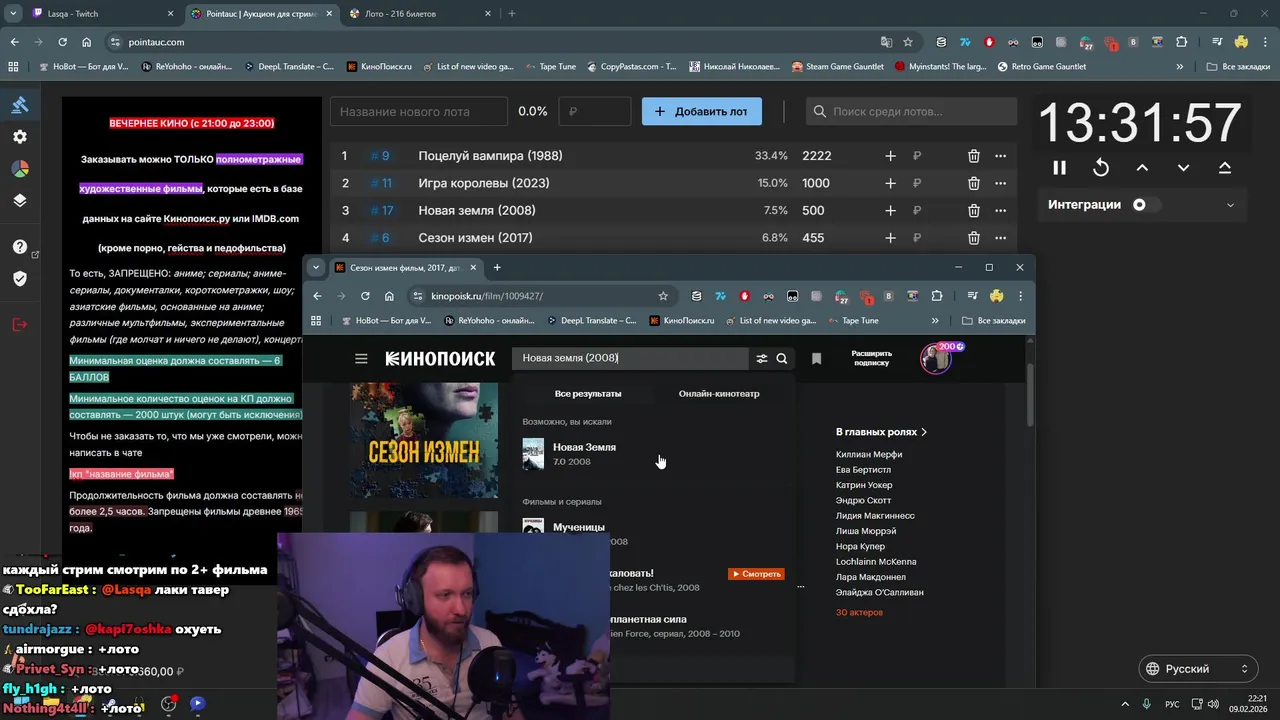1280x720 pixels.
Task: Delete the lot Поцелуй вампира (1988)
Action: (973, 156)
